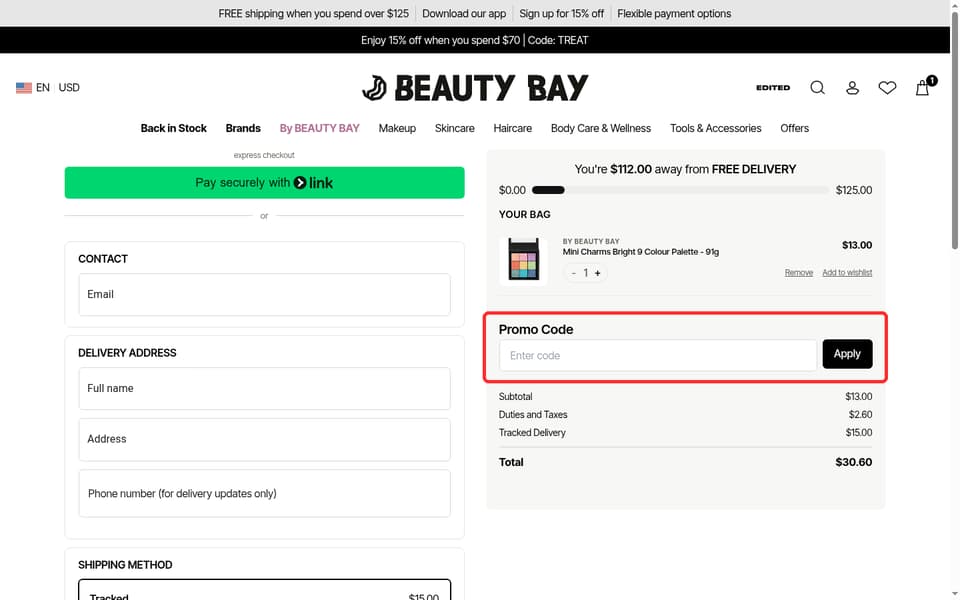The width and height of the screenshot is (960, 600).
Task: Click the free delivery progress bar
Action: click(x=680, y=190)
